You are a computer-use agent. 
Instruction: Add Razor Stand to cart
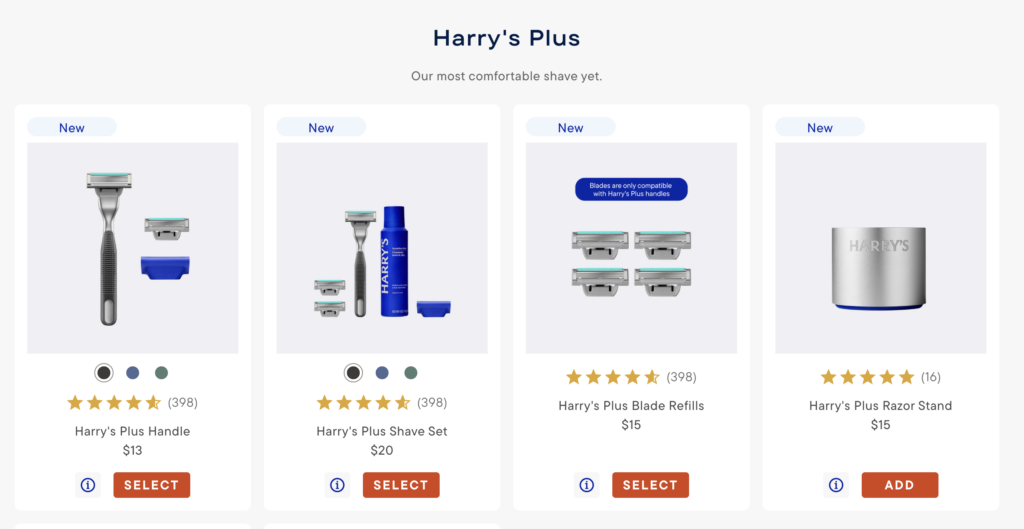pos(900,485)
